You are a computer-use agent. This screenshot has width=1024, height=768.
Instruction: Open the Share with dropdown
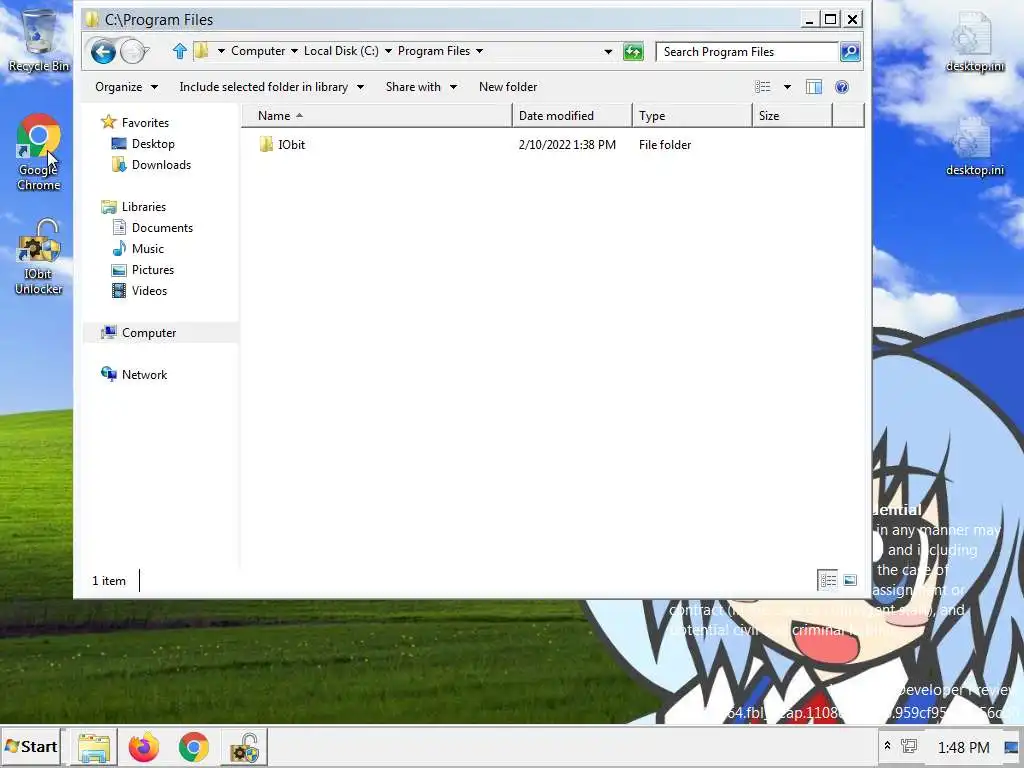(421, 87)
